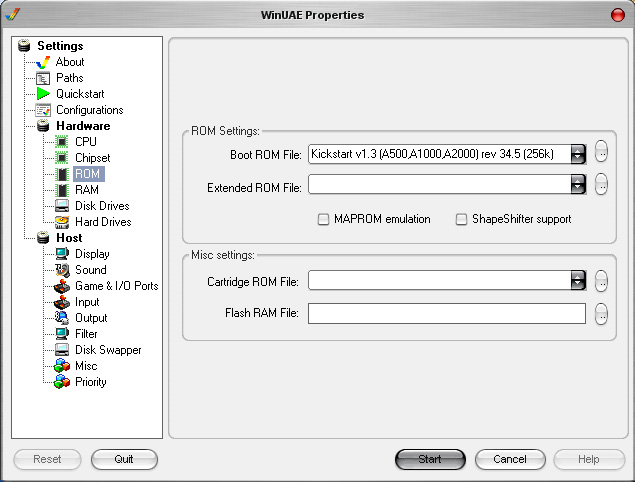Open Hard Drives settings label

(103, 222)
